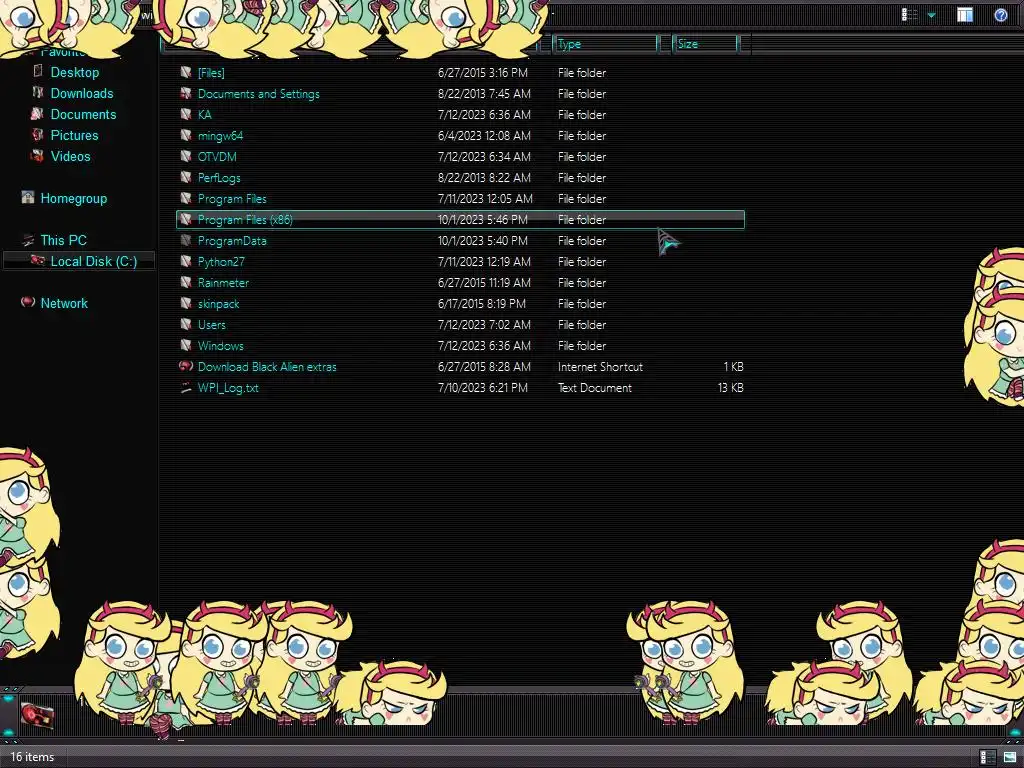Select the Program Files (x86) folder name
Image resolution: width=1024 pixels, height=768 pixels.
tap(245, 220)
